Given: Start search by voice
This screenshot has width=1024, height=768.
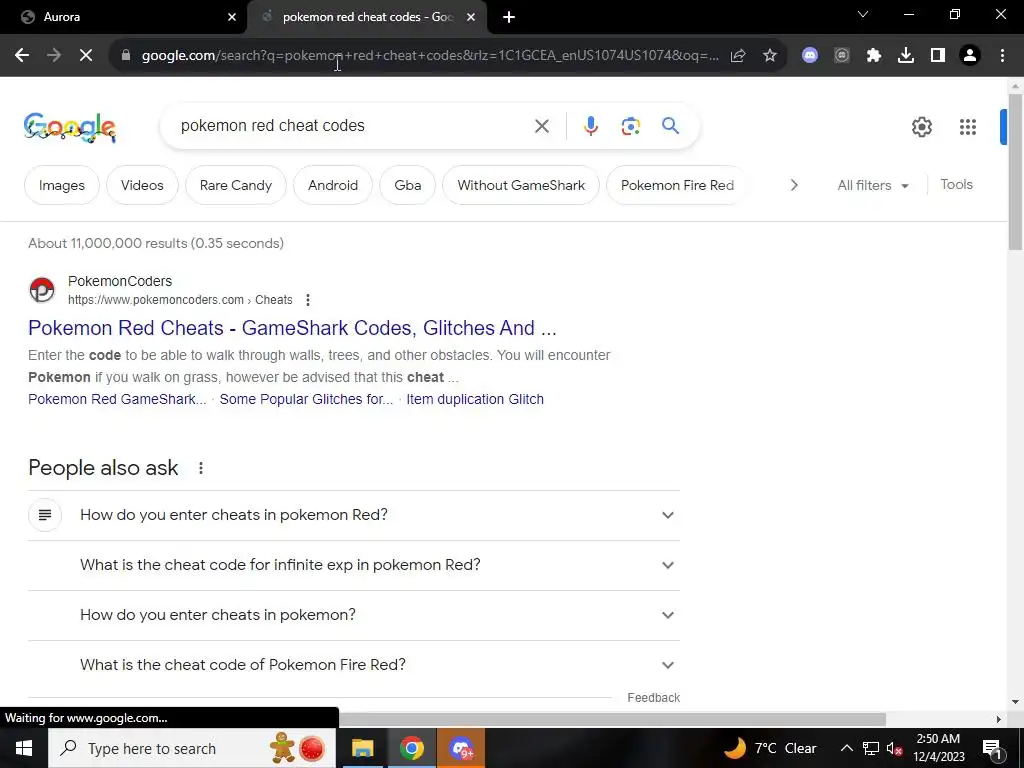Looking at the screenshot, I should click(591, 126).
